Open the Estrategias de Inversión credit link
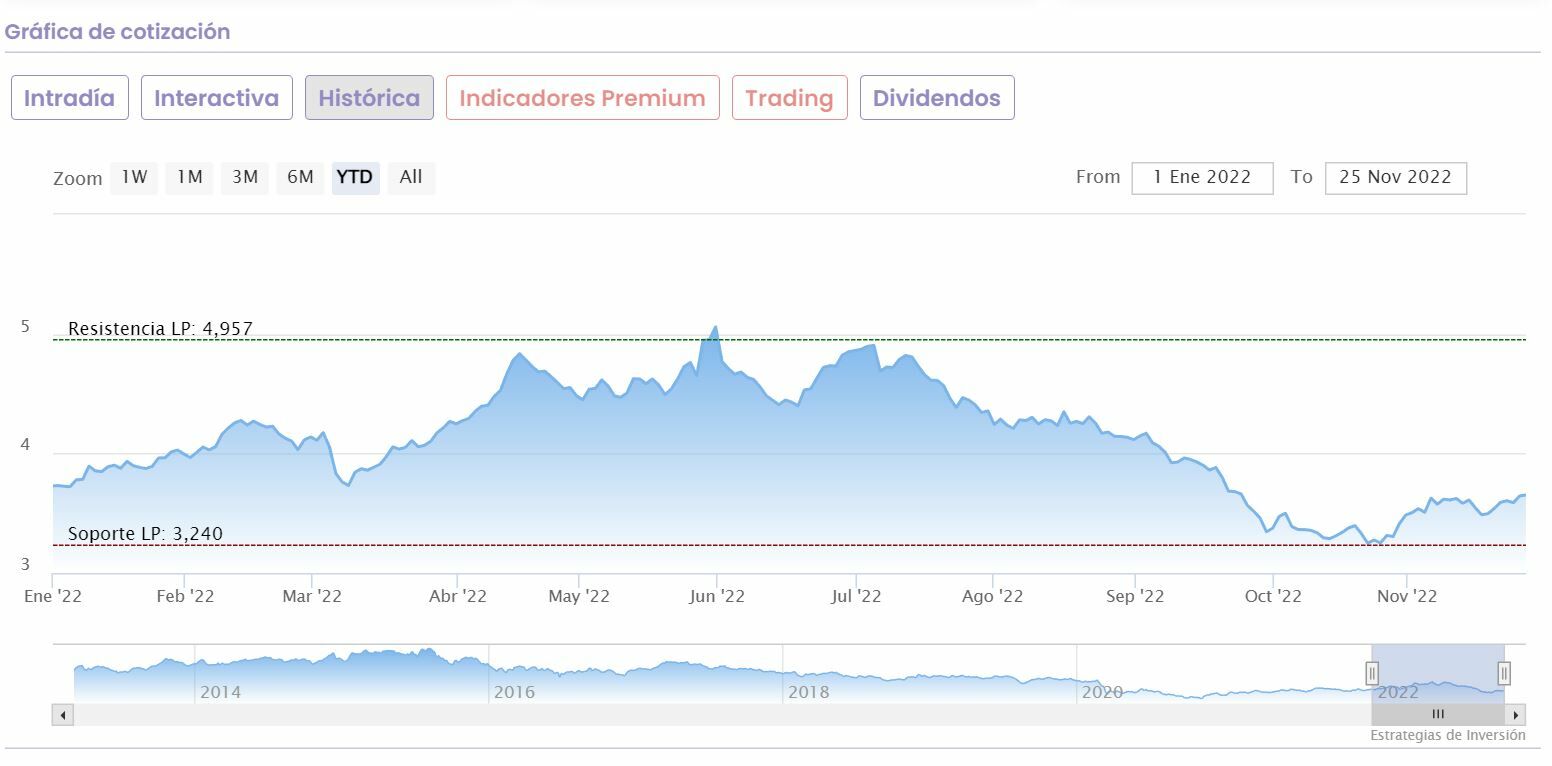Viewport: 1552px width, 766px height. tap(1447, 736)
